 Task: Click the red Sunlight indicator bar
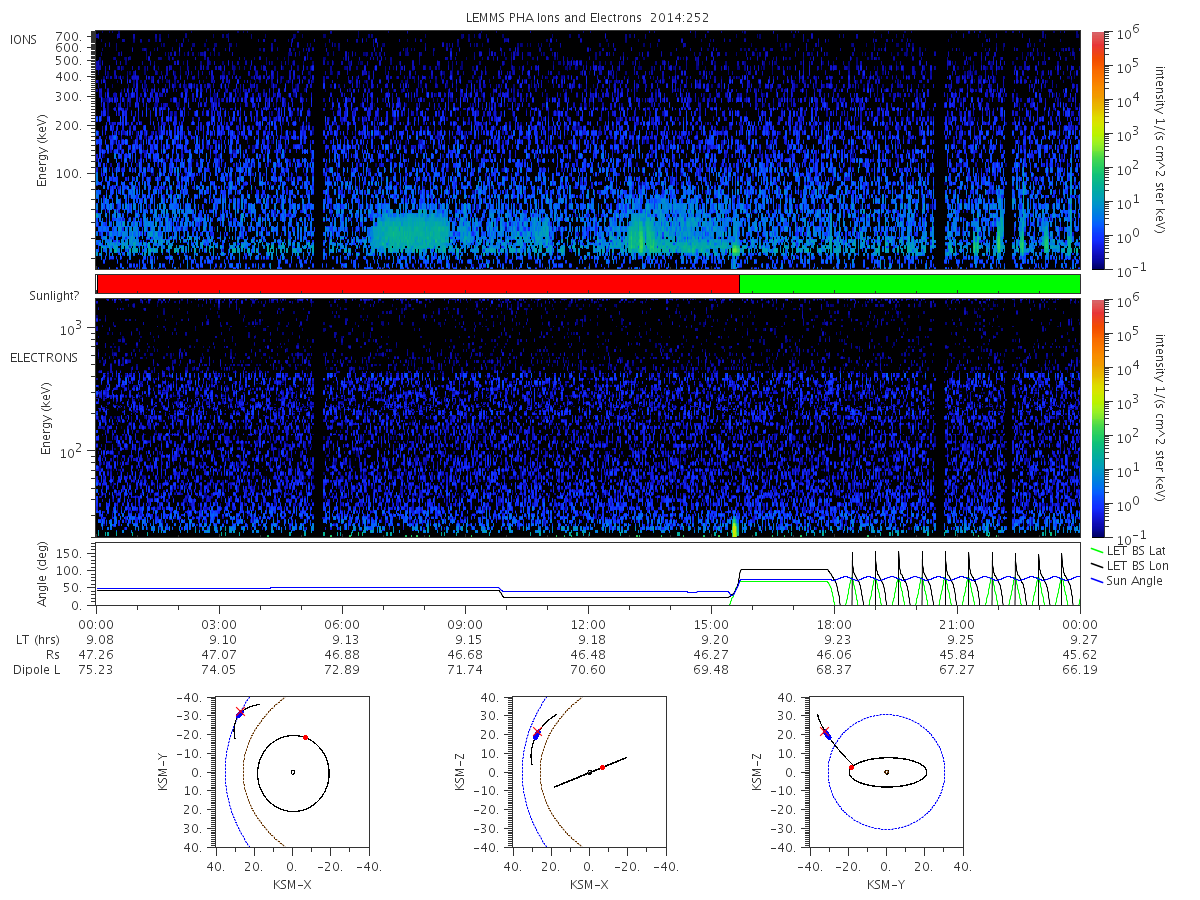coord(418,284)
